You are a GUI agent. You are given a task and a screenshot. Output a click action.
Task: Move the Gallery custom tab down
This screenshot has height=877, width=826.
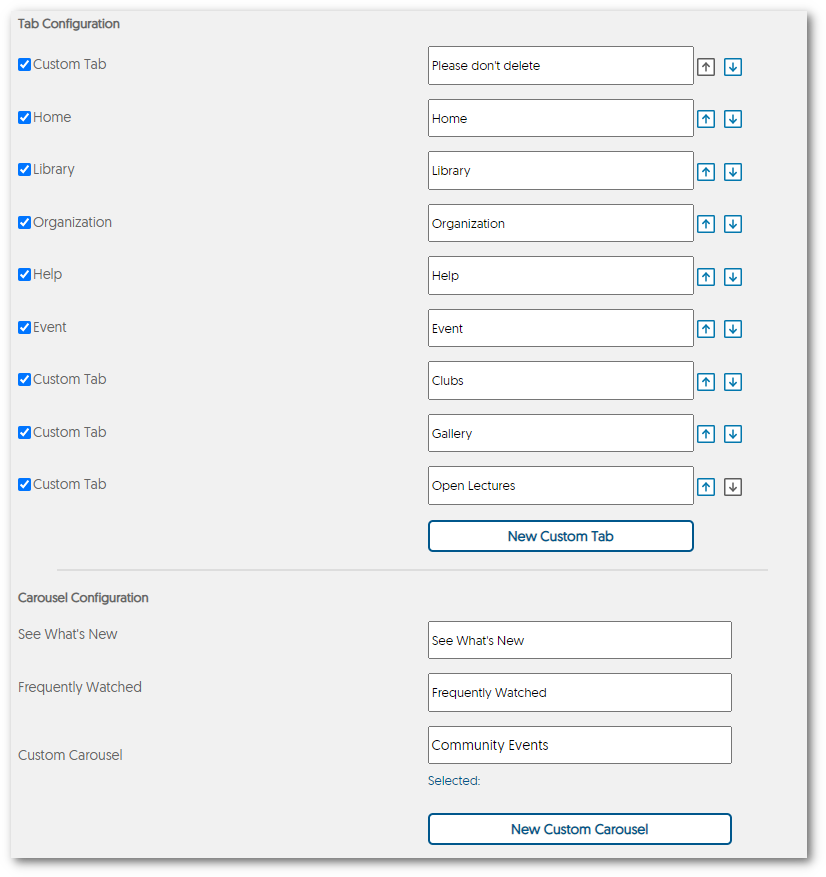click(x=733, y=433)
